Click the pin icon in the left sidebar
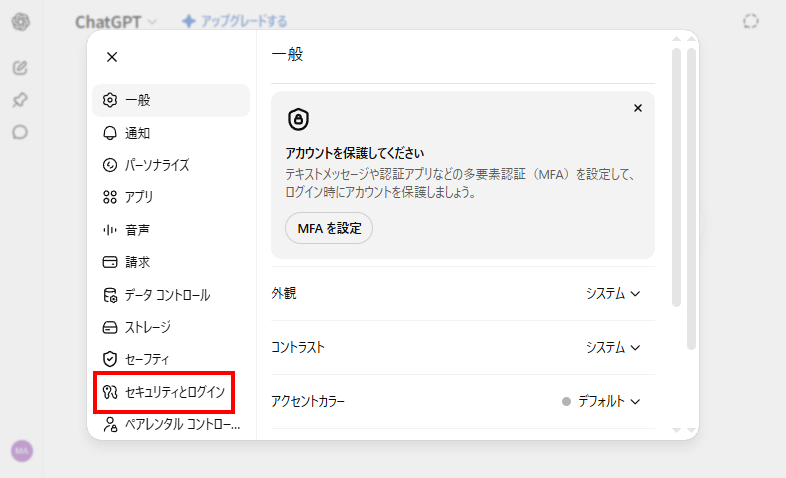The image size is (786, 478). [20, 100]
